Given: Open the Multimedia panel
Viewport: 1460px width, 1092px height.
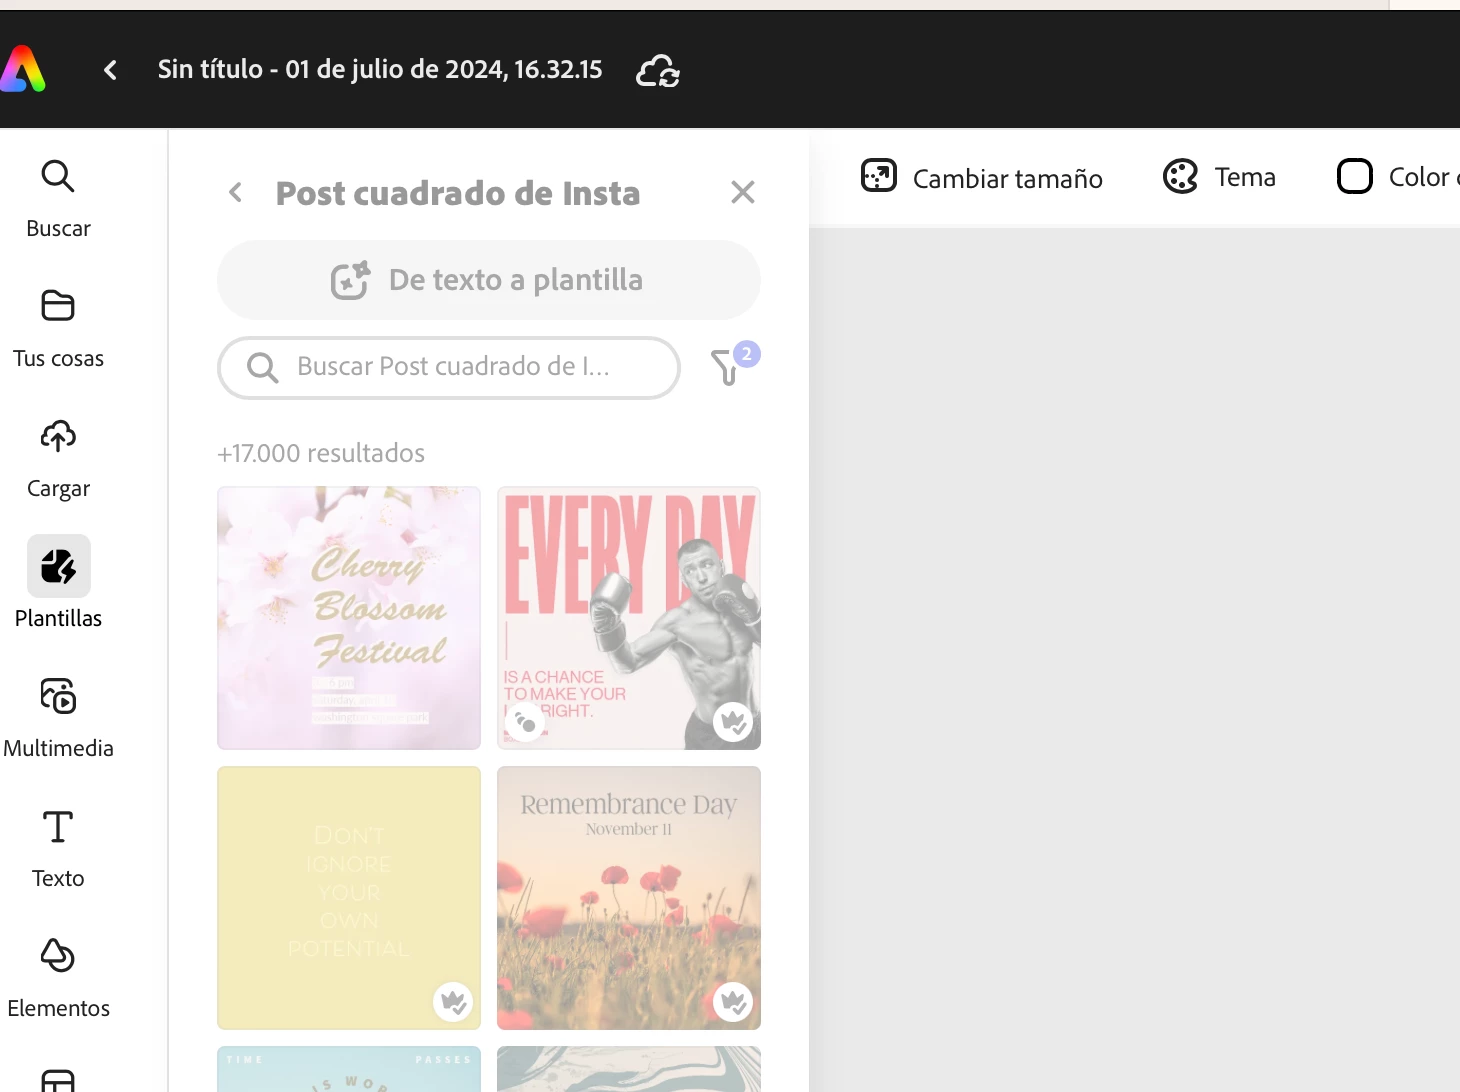Looking at the screenshot, I should 58,719.
